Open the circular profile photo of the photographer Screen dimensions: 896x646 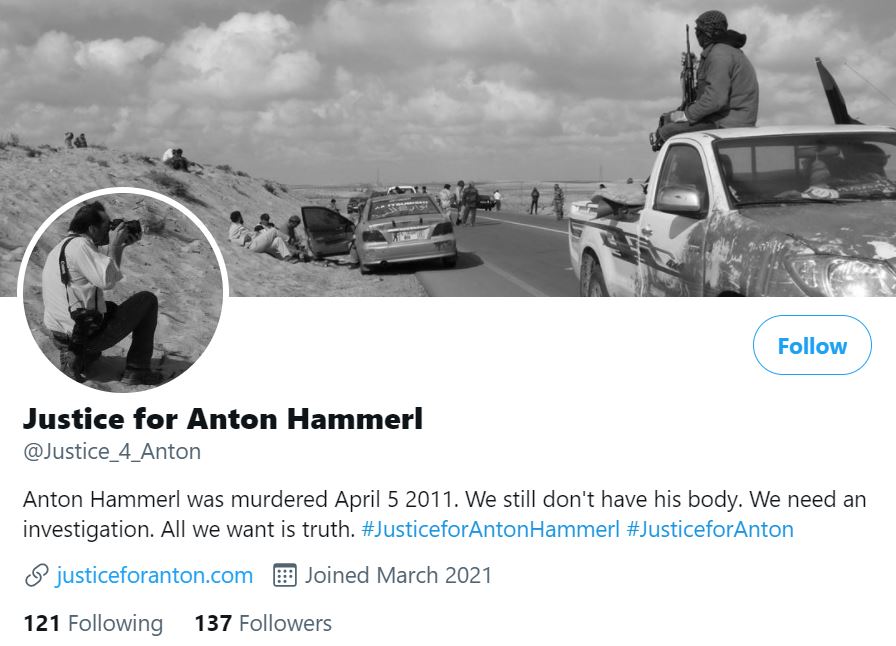pos(123,291)
